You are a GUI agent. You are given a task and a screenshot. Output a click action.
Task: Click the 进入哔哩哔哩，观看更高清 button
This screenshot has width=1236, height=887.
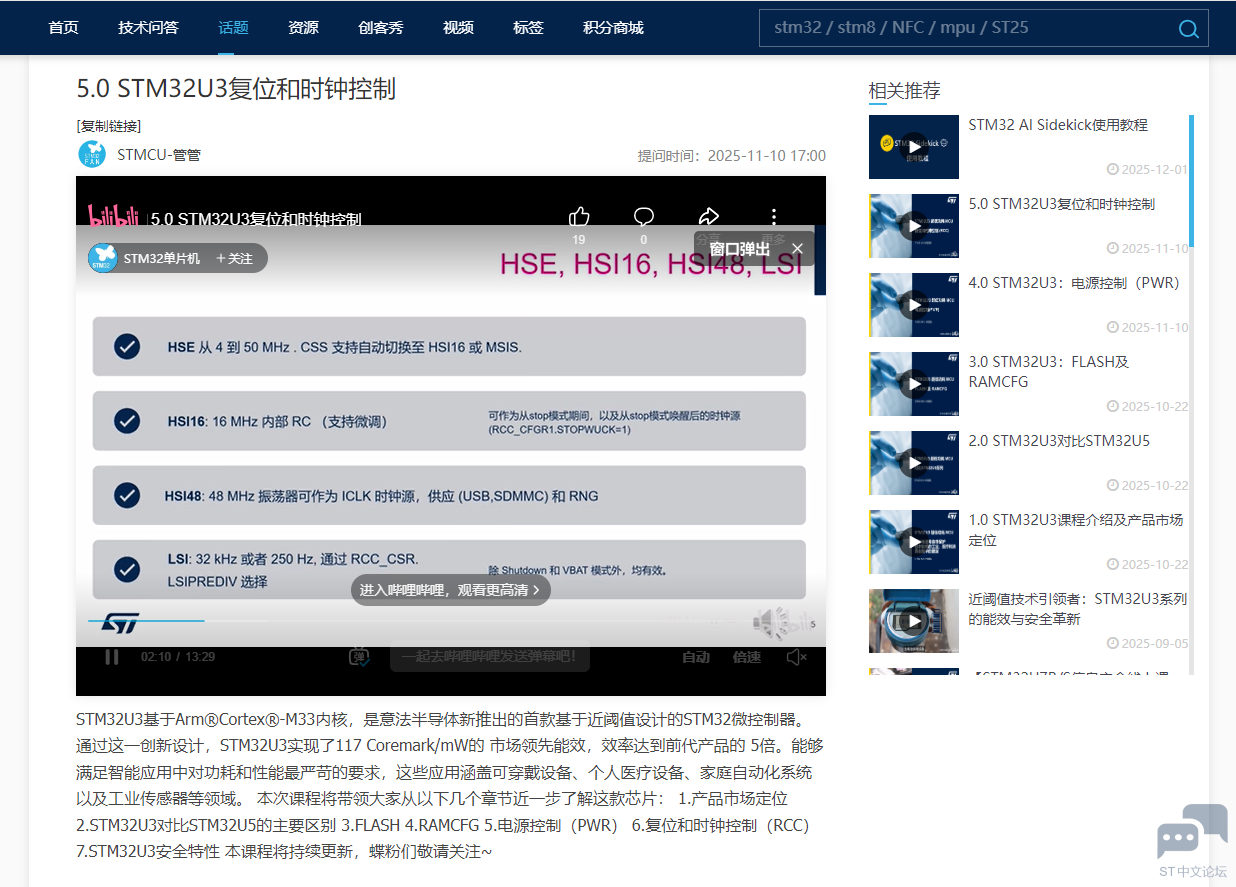coord(450,590)
